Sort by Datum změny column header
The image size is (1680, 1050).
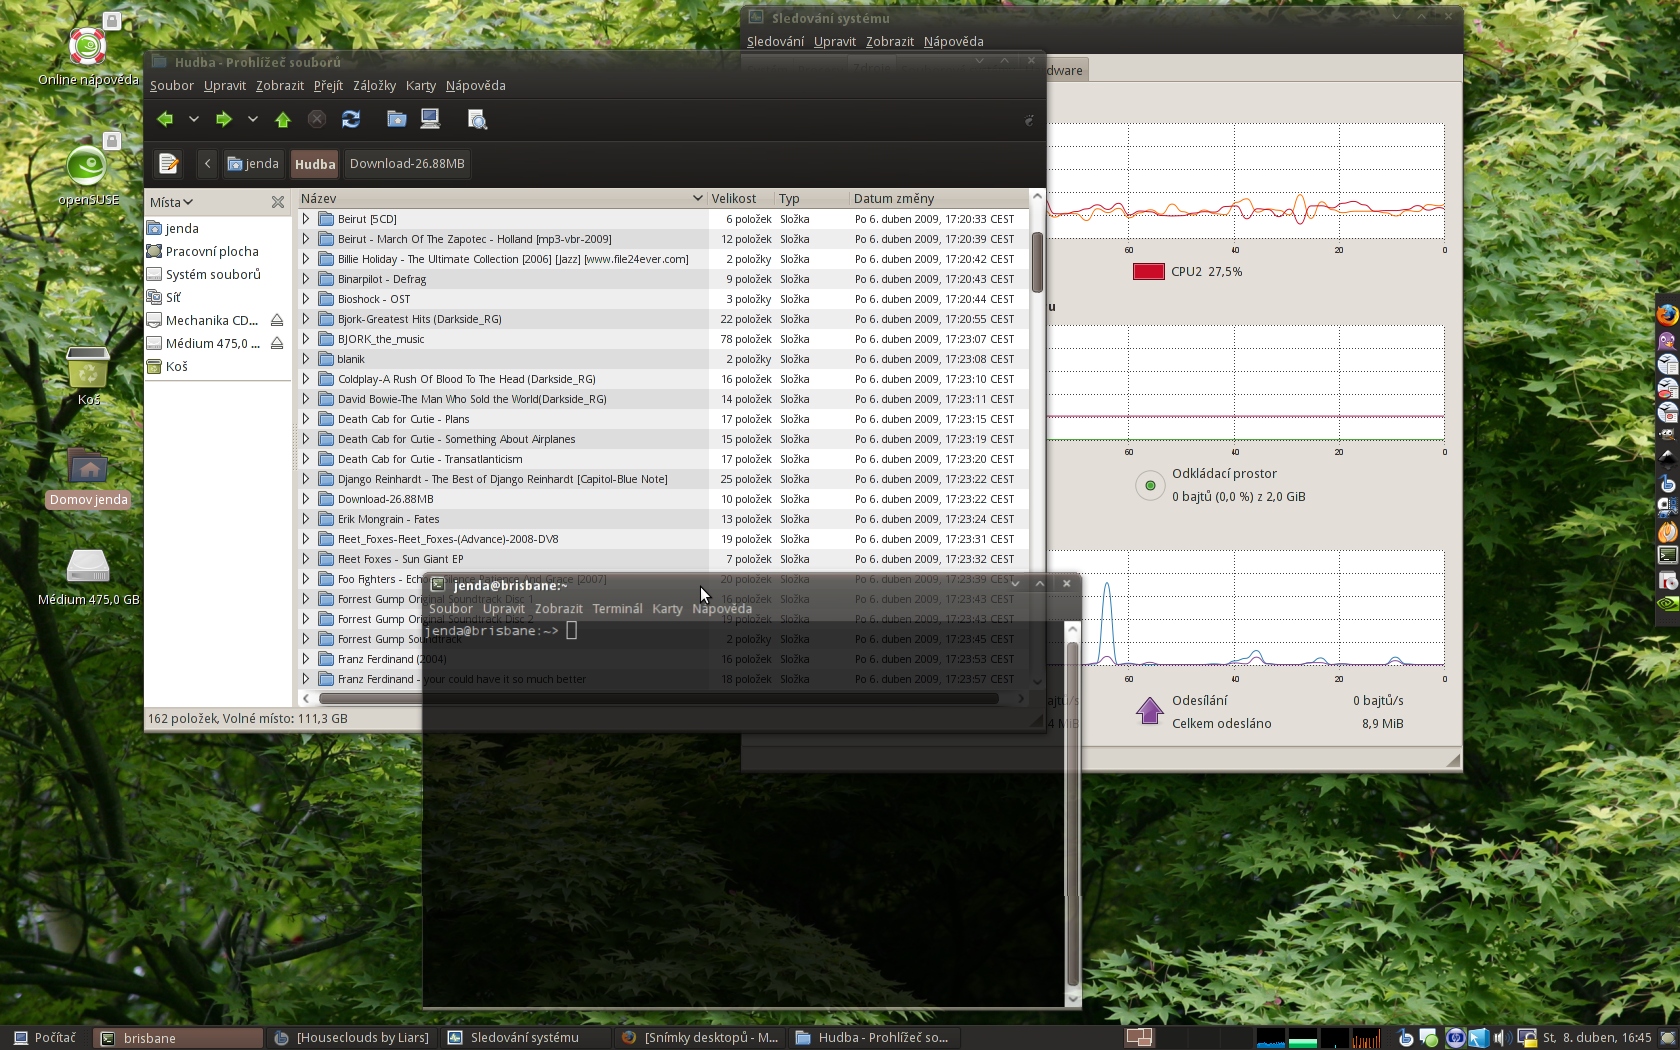point(937,198)
